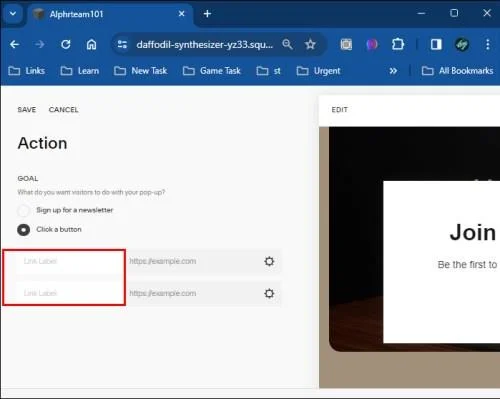This screenshot has width=500, height=399.
Task: Switch to the Alphrteam101 browser tab
Action: 110,14
